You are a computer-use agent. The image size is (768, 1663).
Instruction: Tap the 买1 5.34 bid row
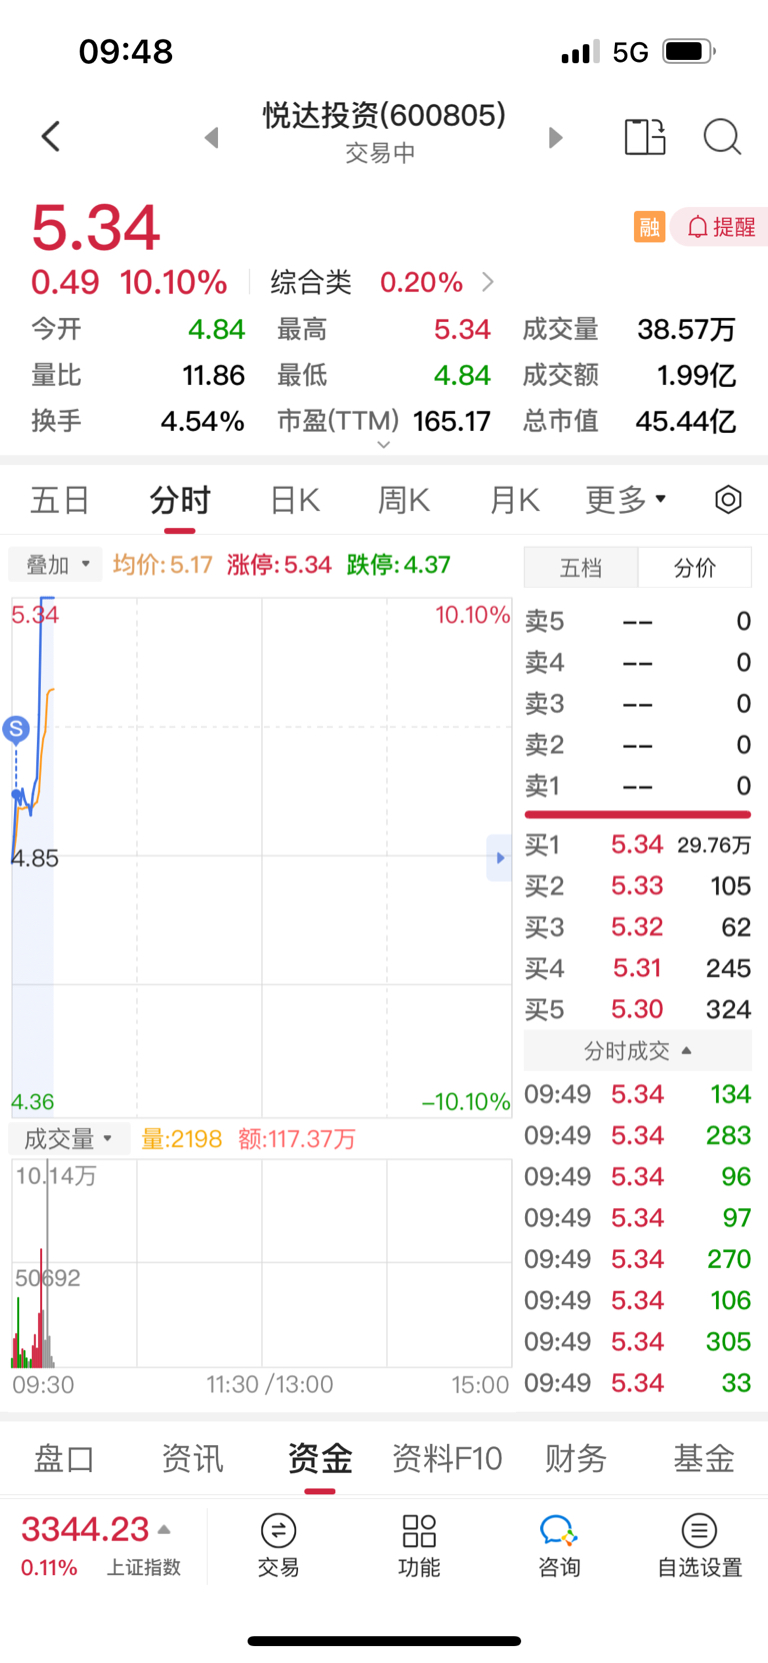(x=638, y=845)
